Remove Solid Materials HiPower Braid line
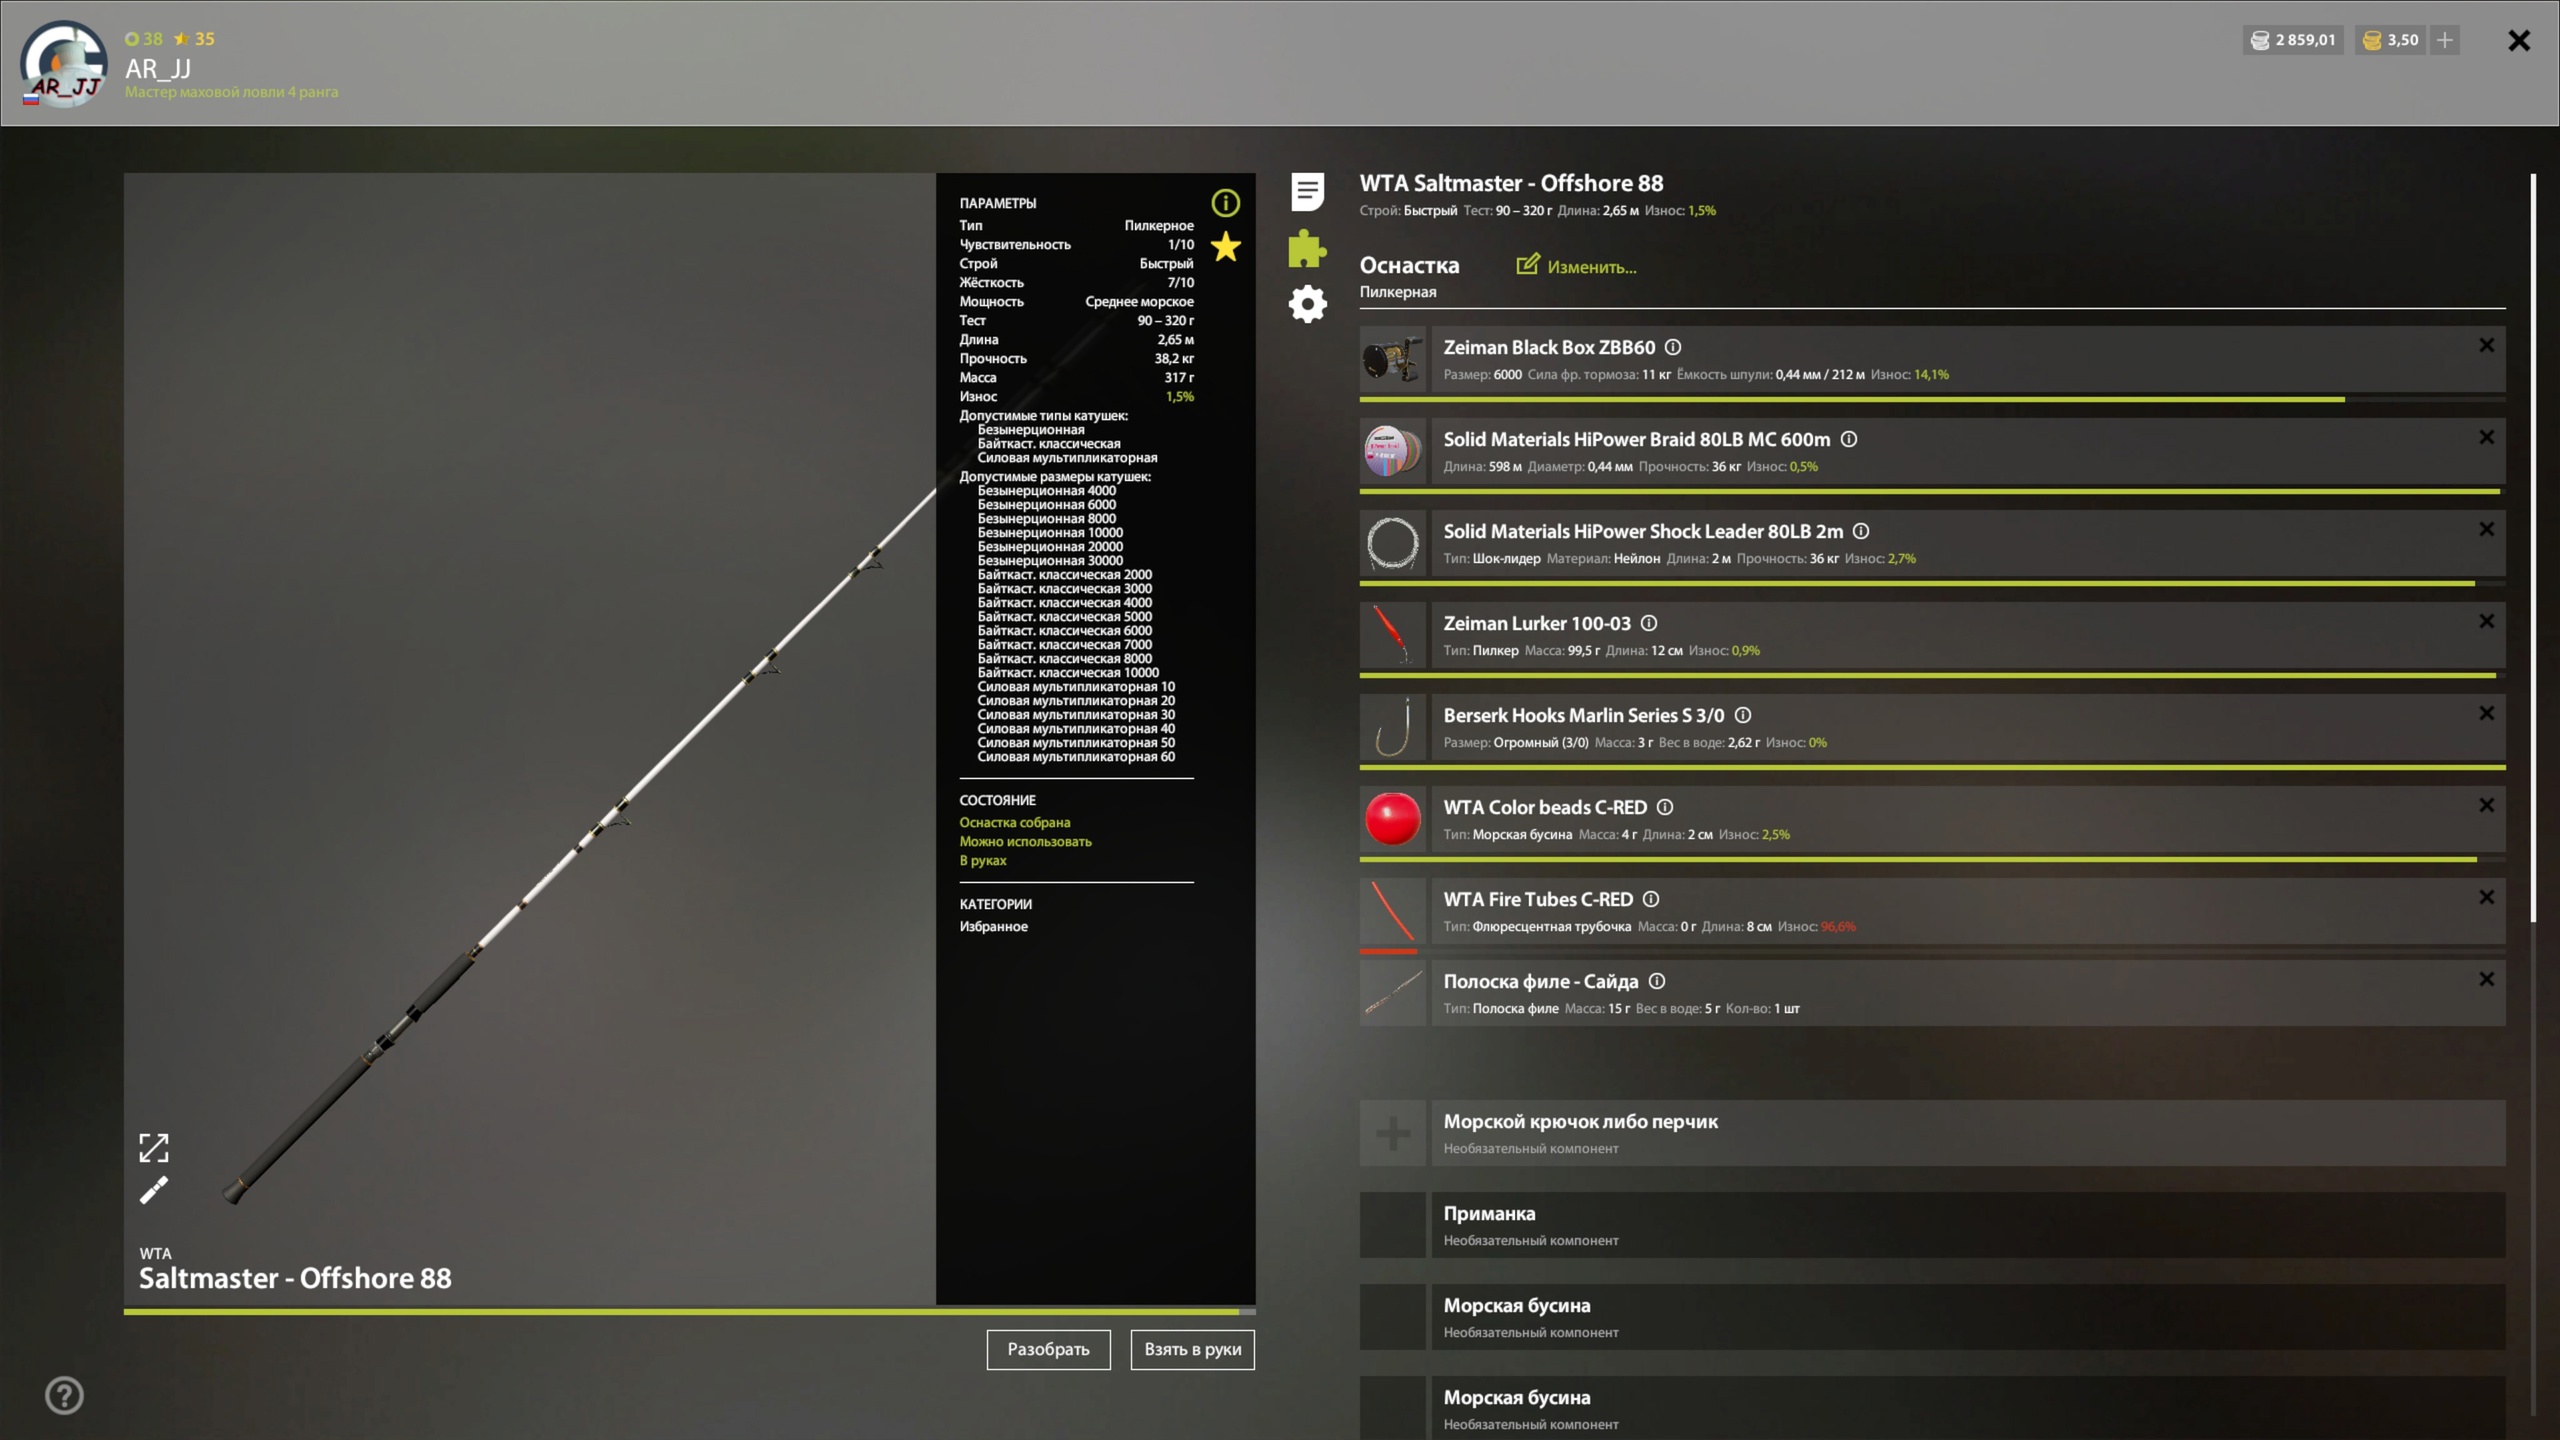 (x=2487, y=437)
